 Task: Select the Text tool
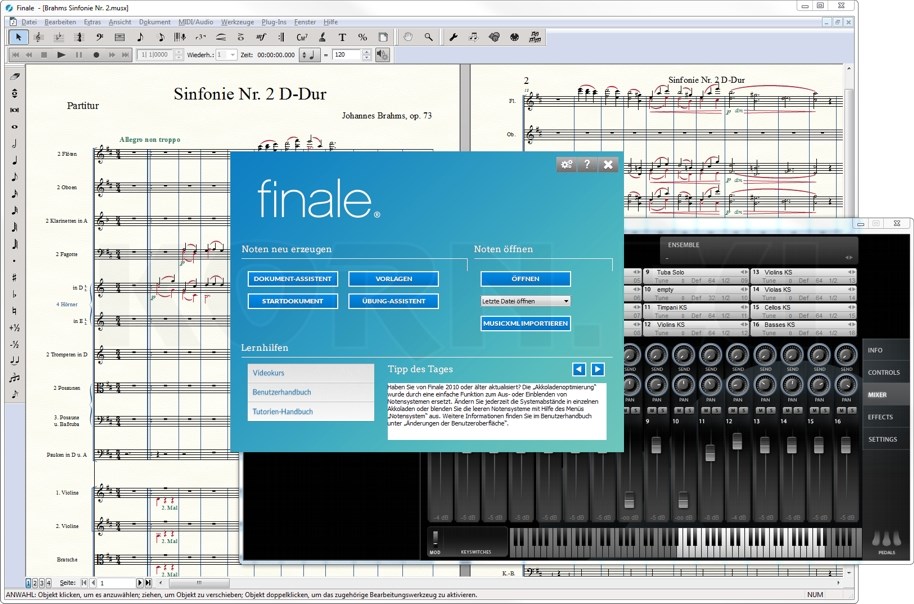(344, 37)
